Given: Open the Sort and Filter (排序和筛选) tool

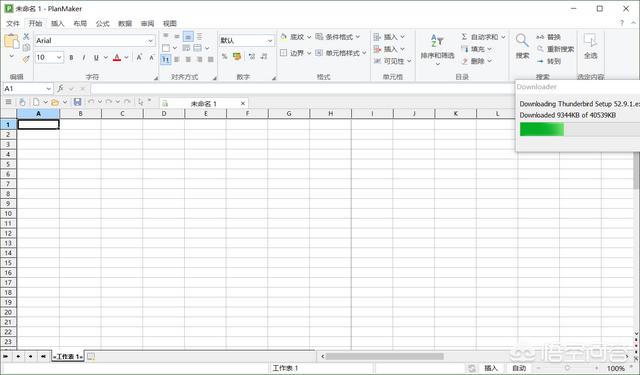Looking at the screenshot, I should coord(437,50).
